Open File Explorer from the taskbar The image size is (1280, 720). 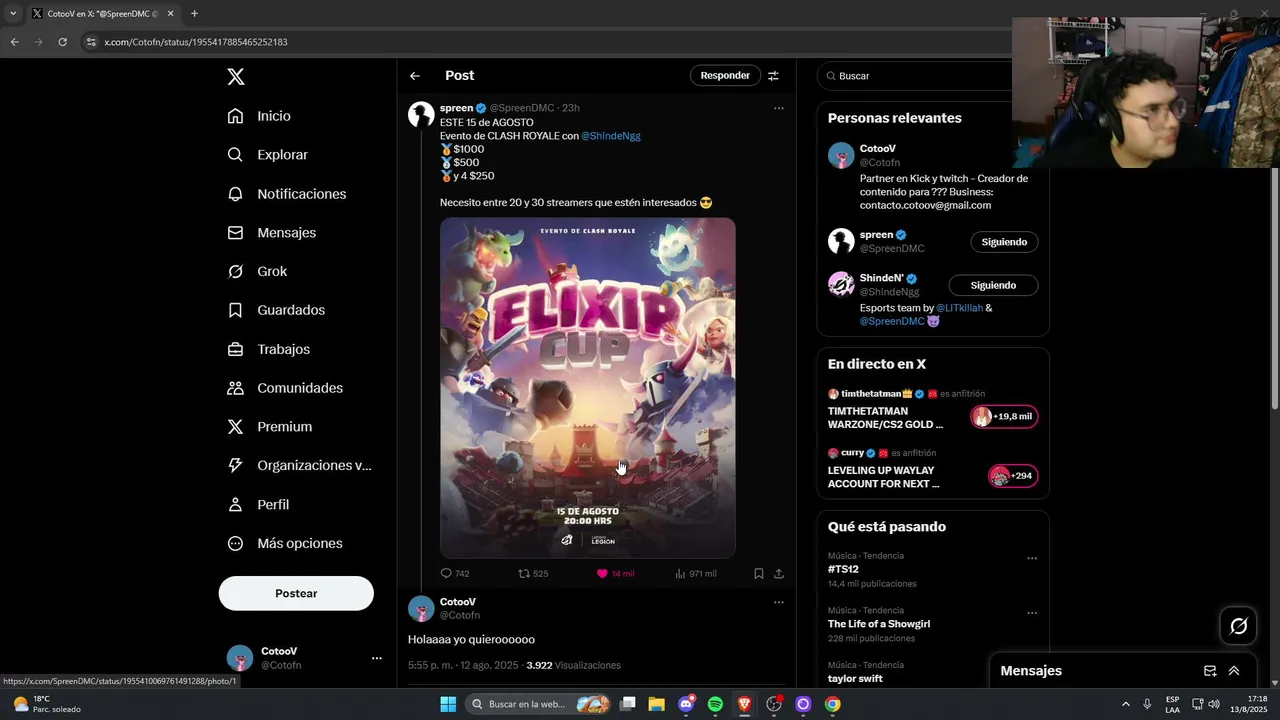657,704
